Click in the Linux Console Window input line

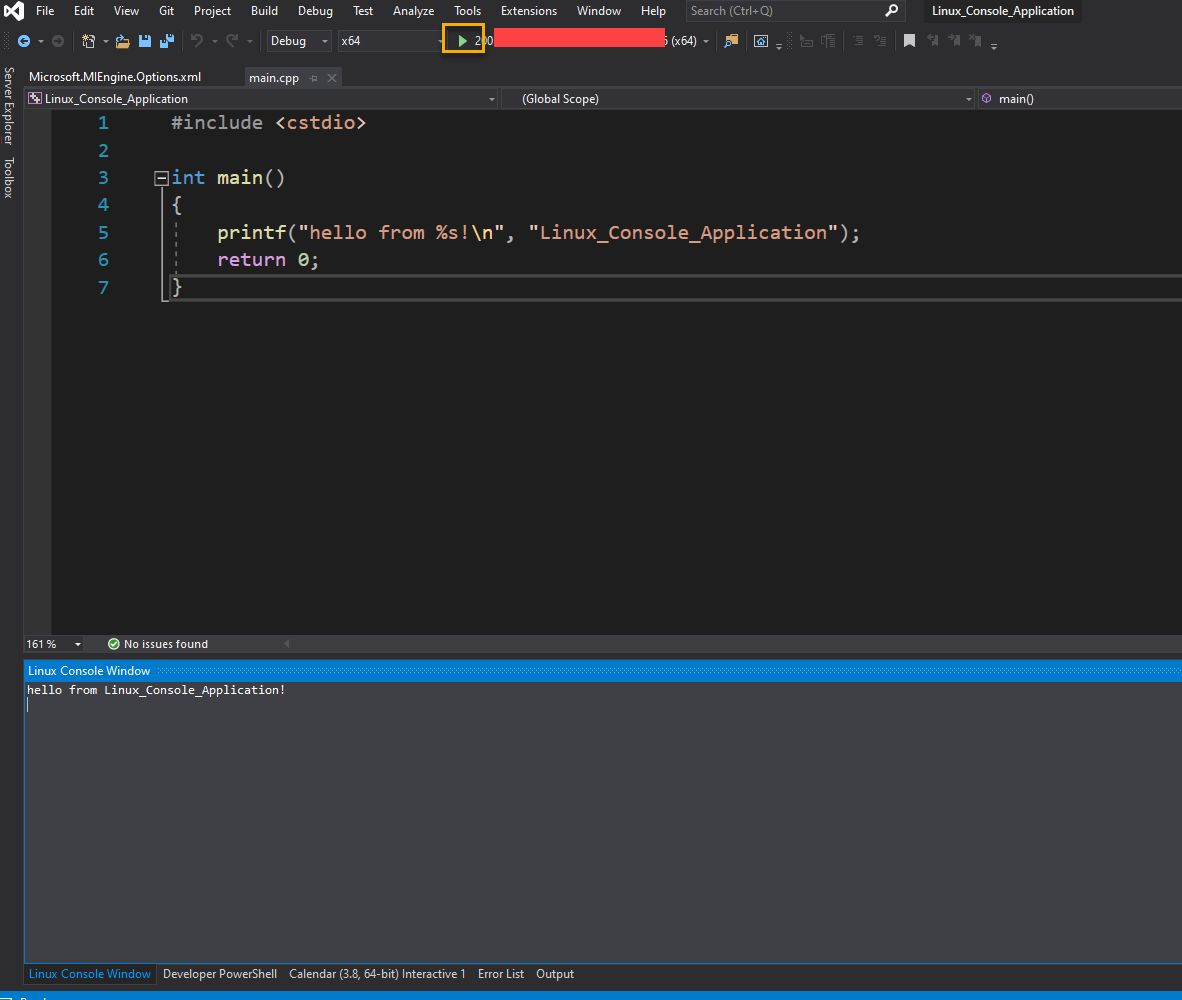[603, 705]
